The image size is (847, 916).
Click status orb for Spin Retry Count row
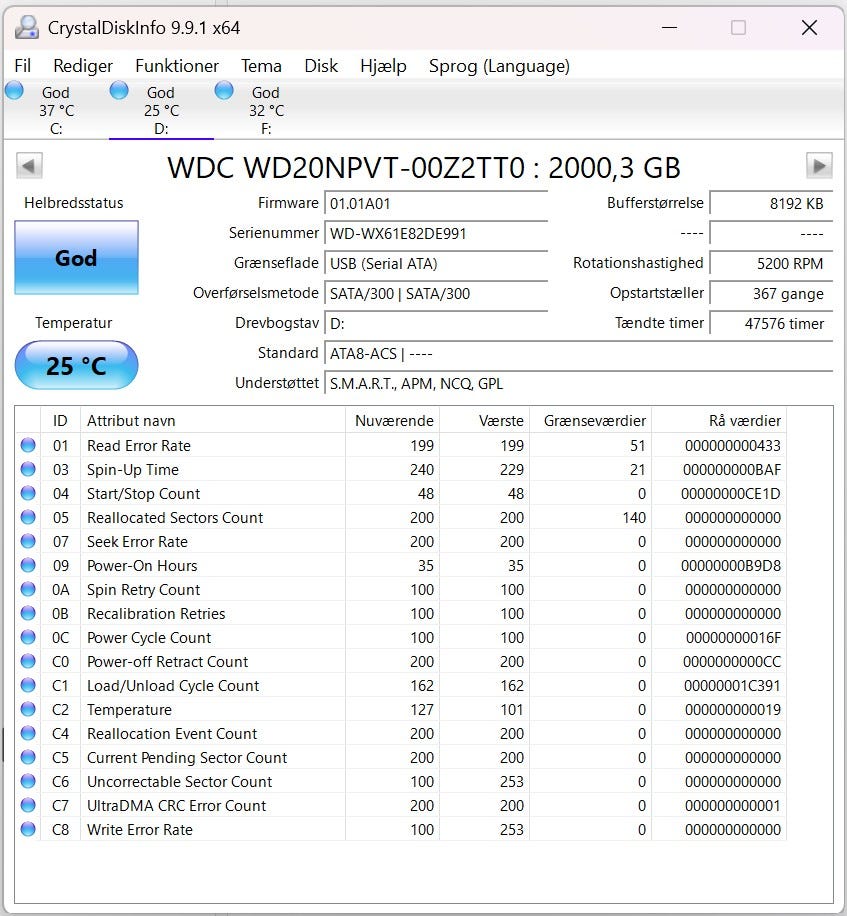(x=28, y=589)
